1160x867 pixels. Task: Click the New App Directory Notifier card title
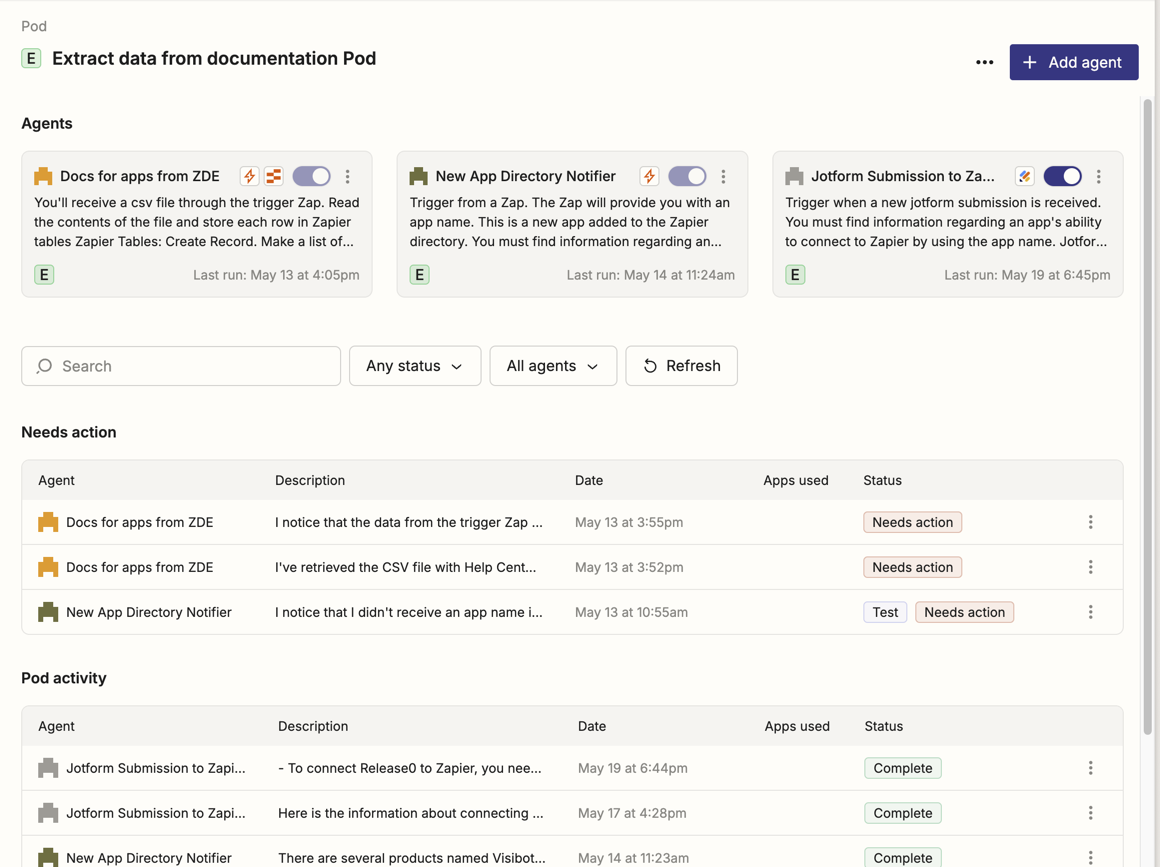525,176
